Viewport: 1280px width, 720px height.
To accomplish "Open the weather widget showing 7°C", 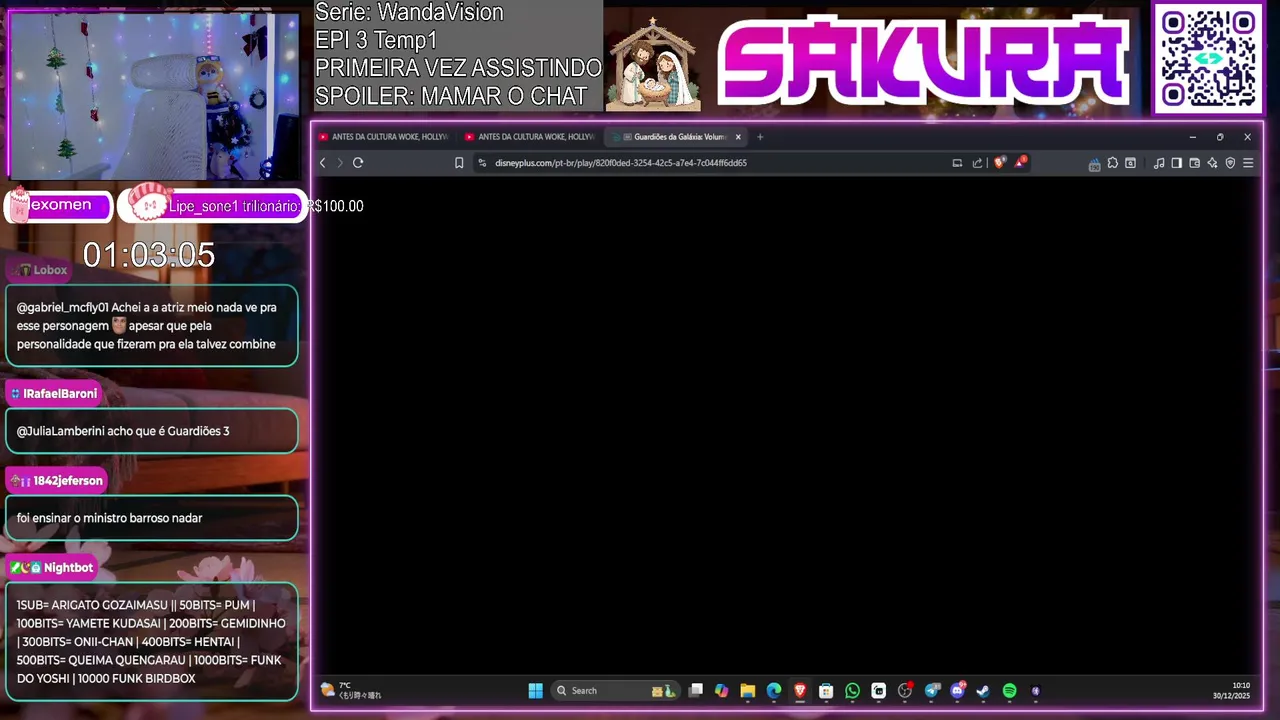I will 350,691.
